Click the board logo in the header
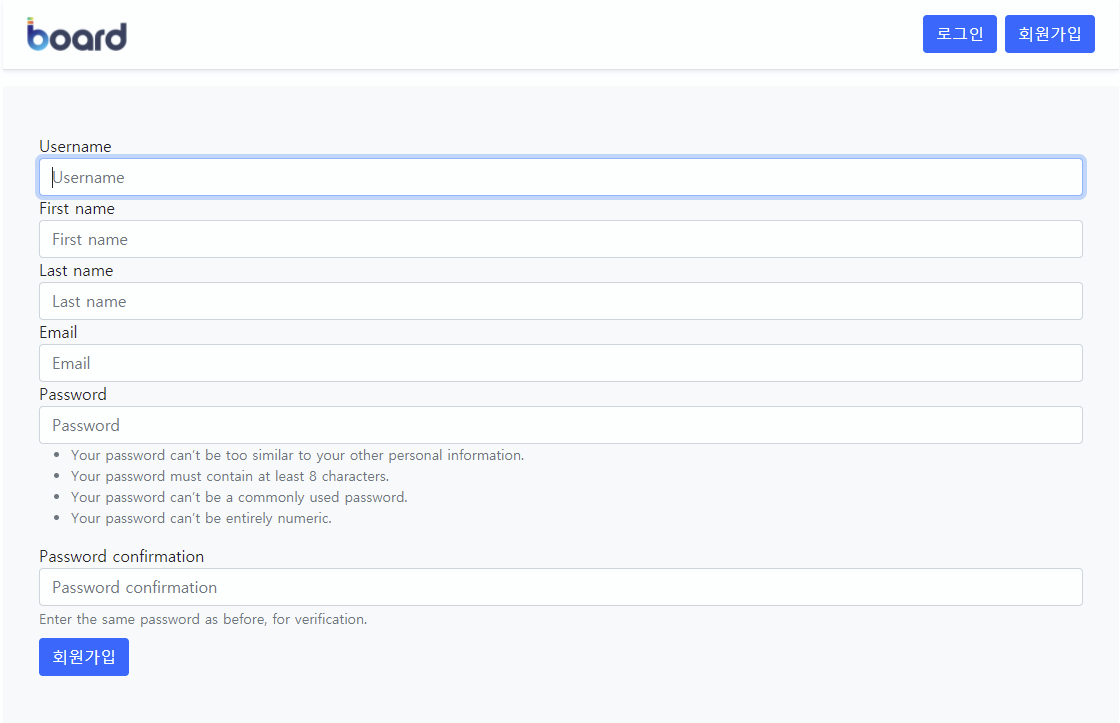The width and height of the screenshot is (1120, 723). [77, 34]
